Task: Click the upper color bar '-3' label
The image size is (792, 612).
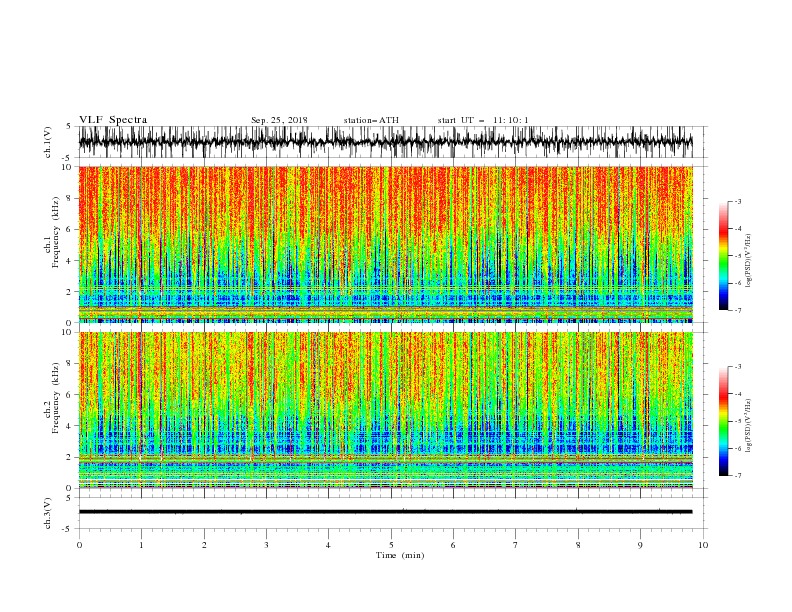Action: [737, 201]
